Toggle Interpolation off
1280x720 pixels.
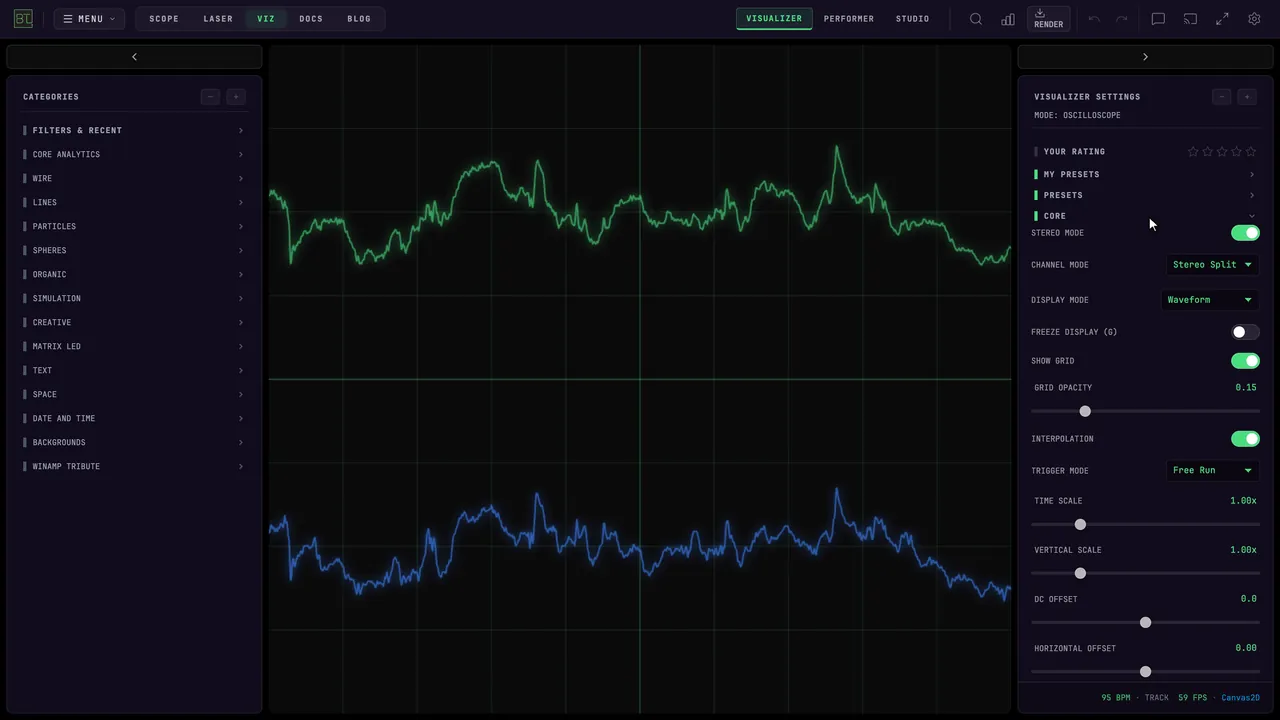click(x=1245, y=439)
